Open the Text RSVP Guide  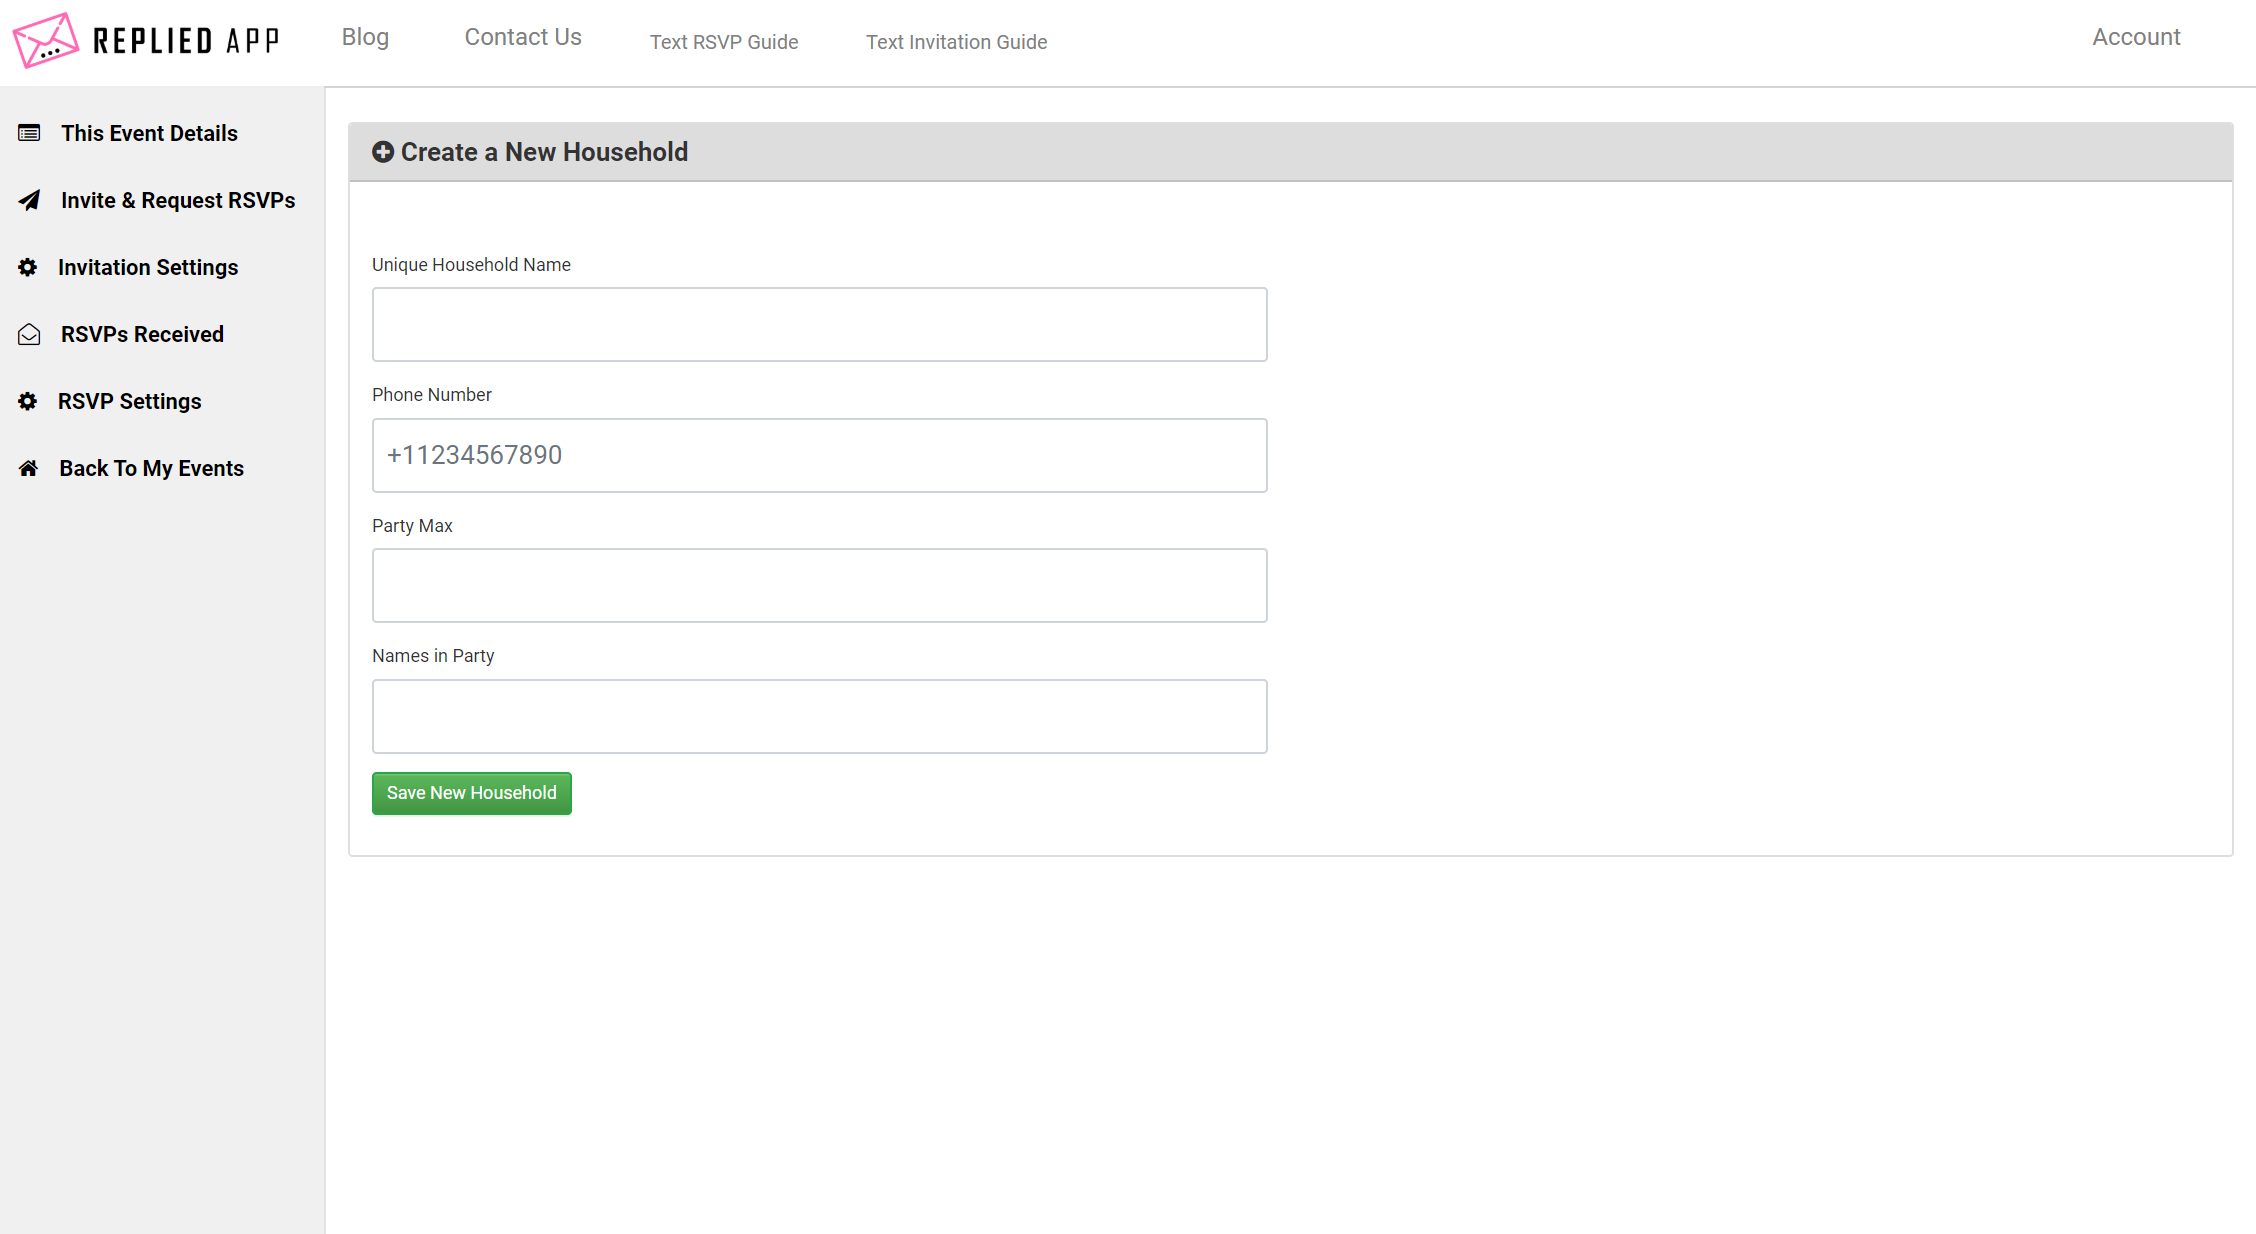[724, 42]
